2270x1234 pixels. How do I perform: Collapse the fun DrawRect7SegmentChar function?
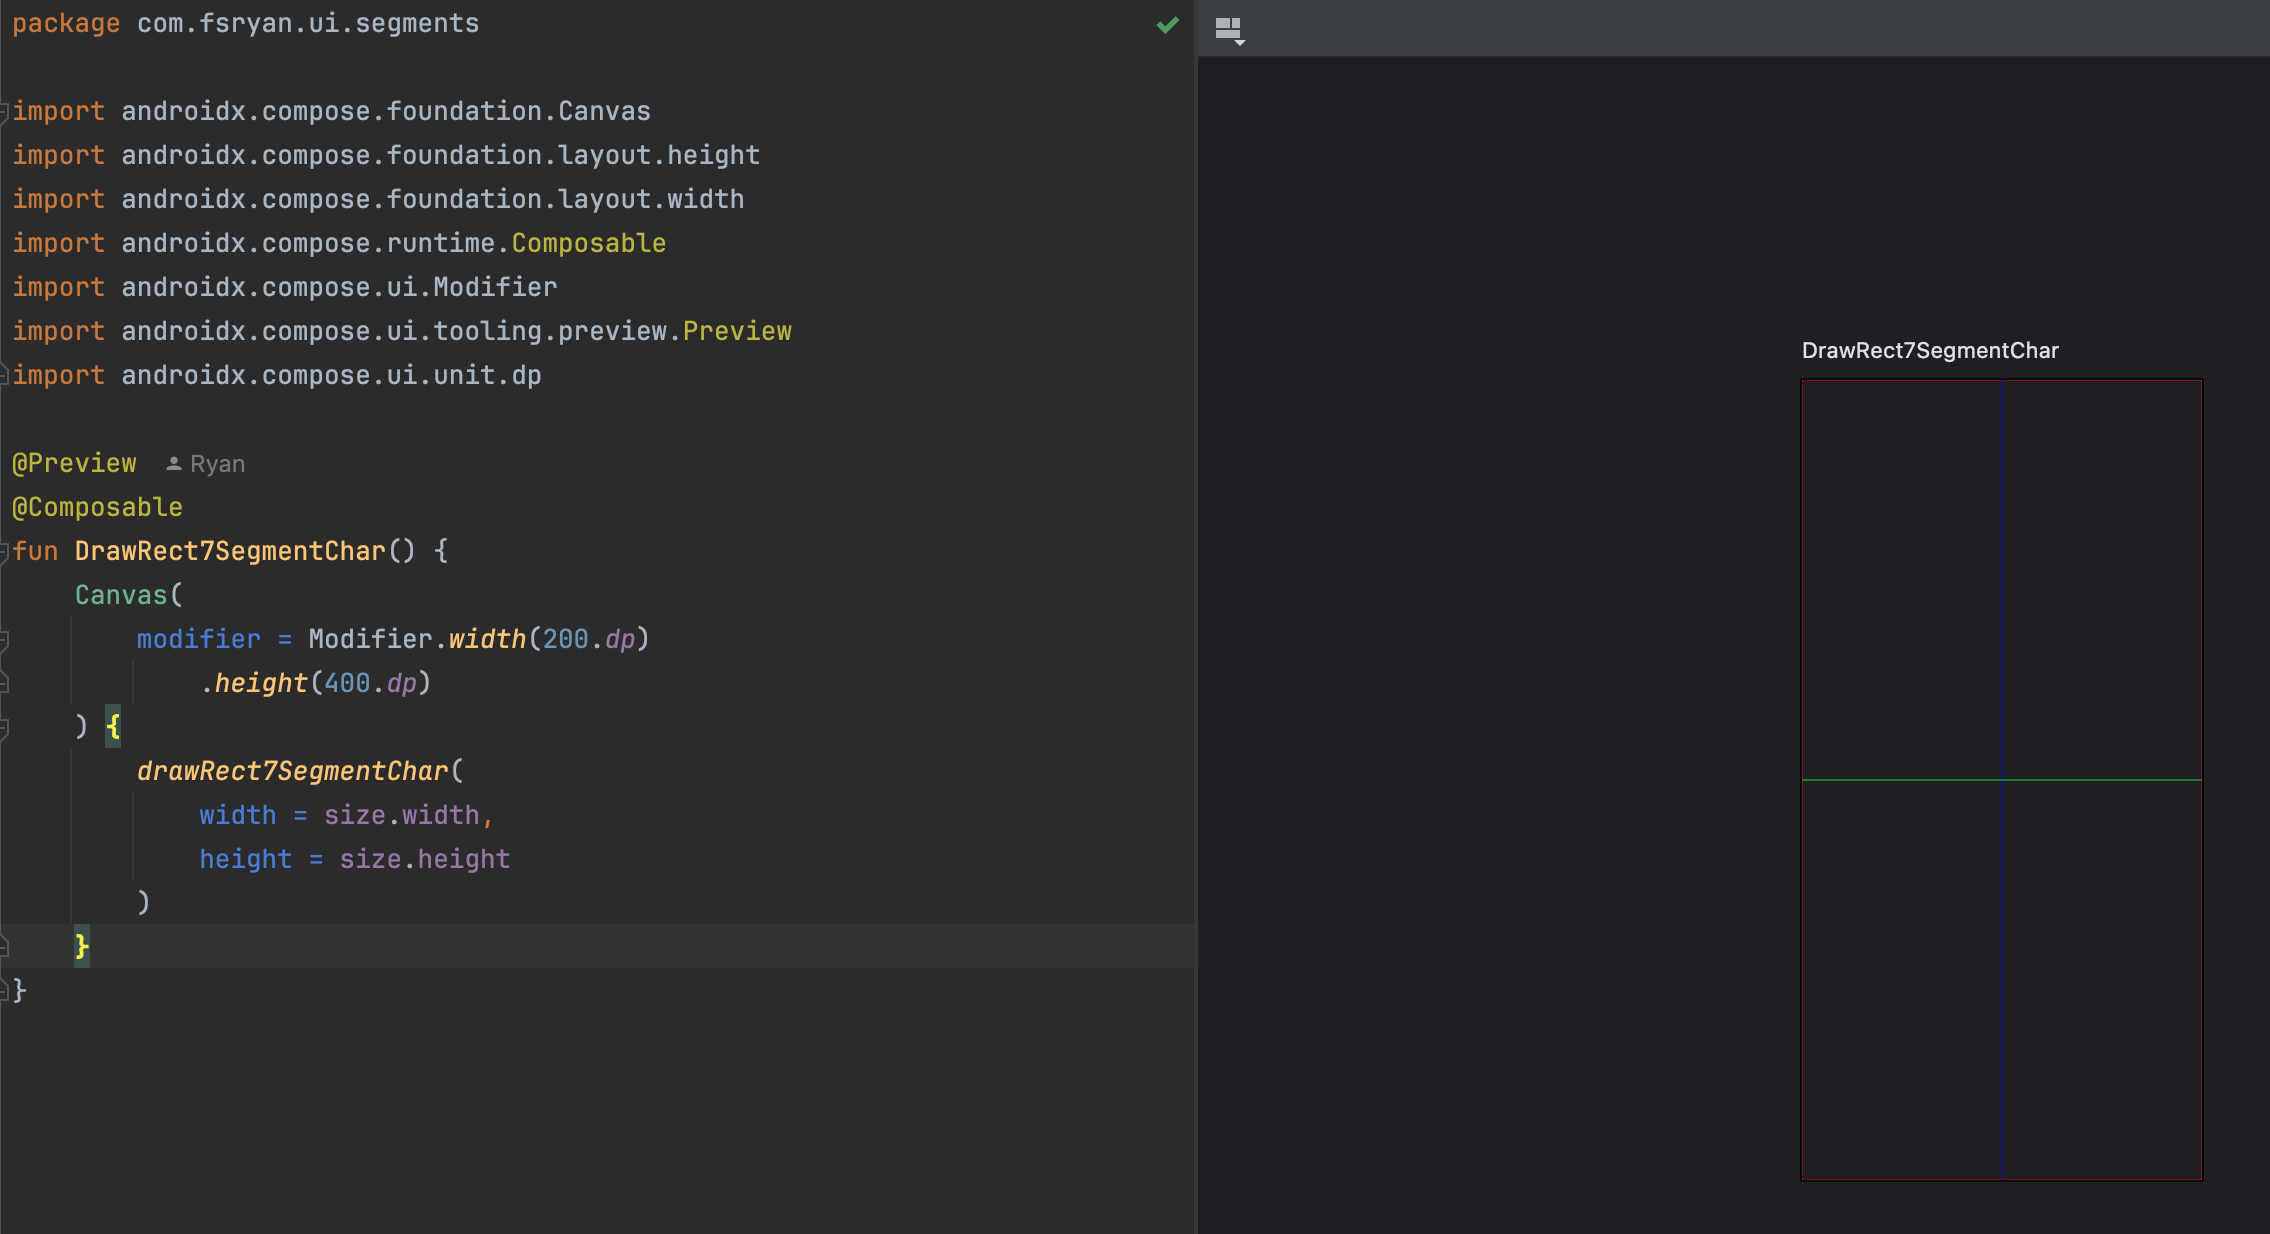4,551
